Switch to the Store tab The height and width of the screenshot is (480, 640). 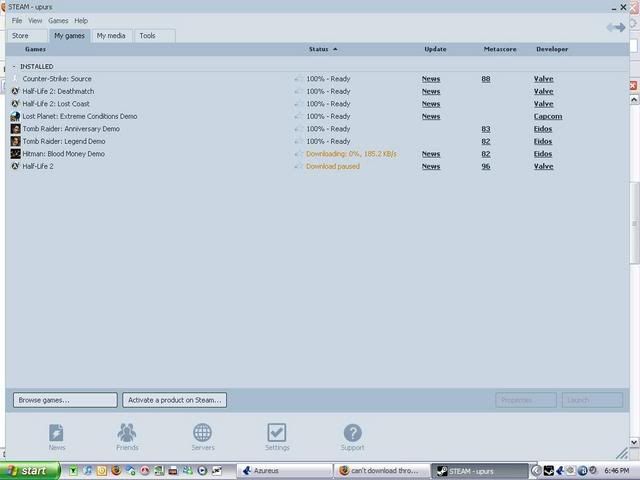[20, 36]
